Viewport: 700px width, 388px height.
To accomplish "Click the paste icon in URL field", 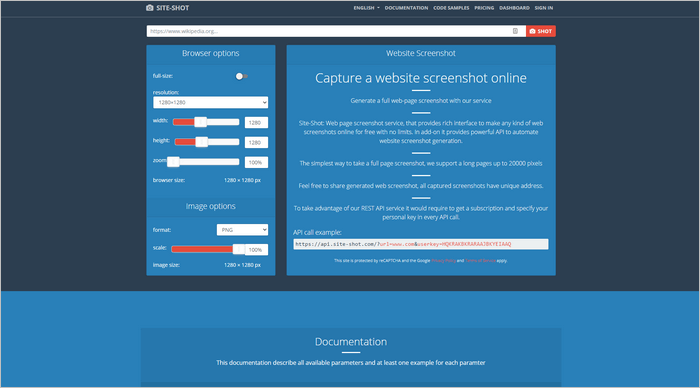I will click(515, 31).
